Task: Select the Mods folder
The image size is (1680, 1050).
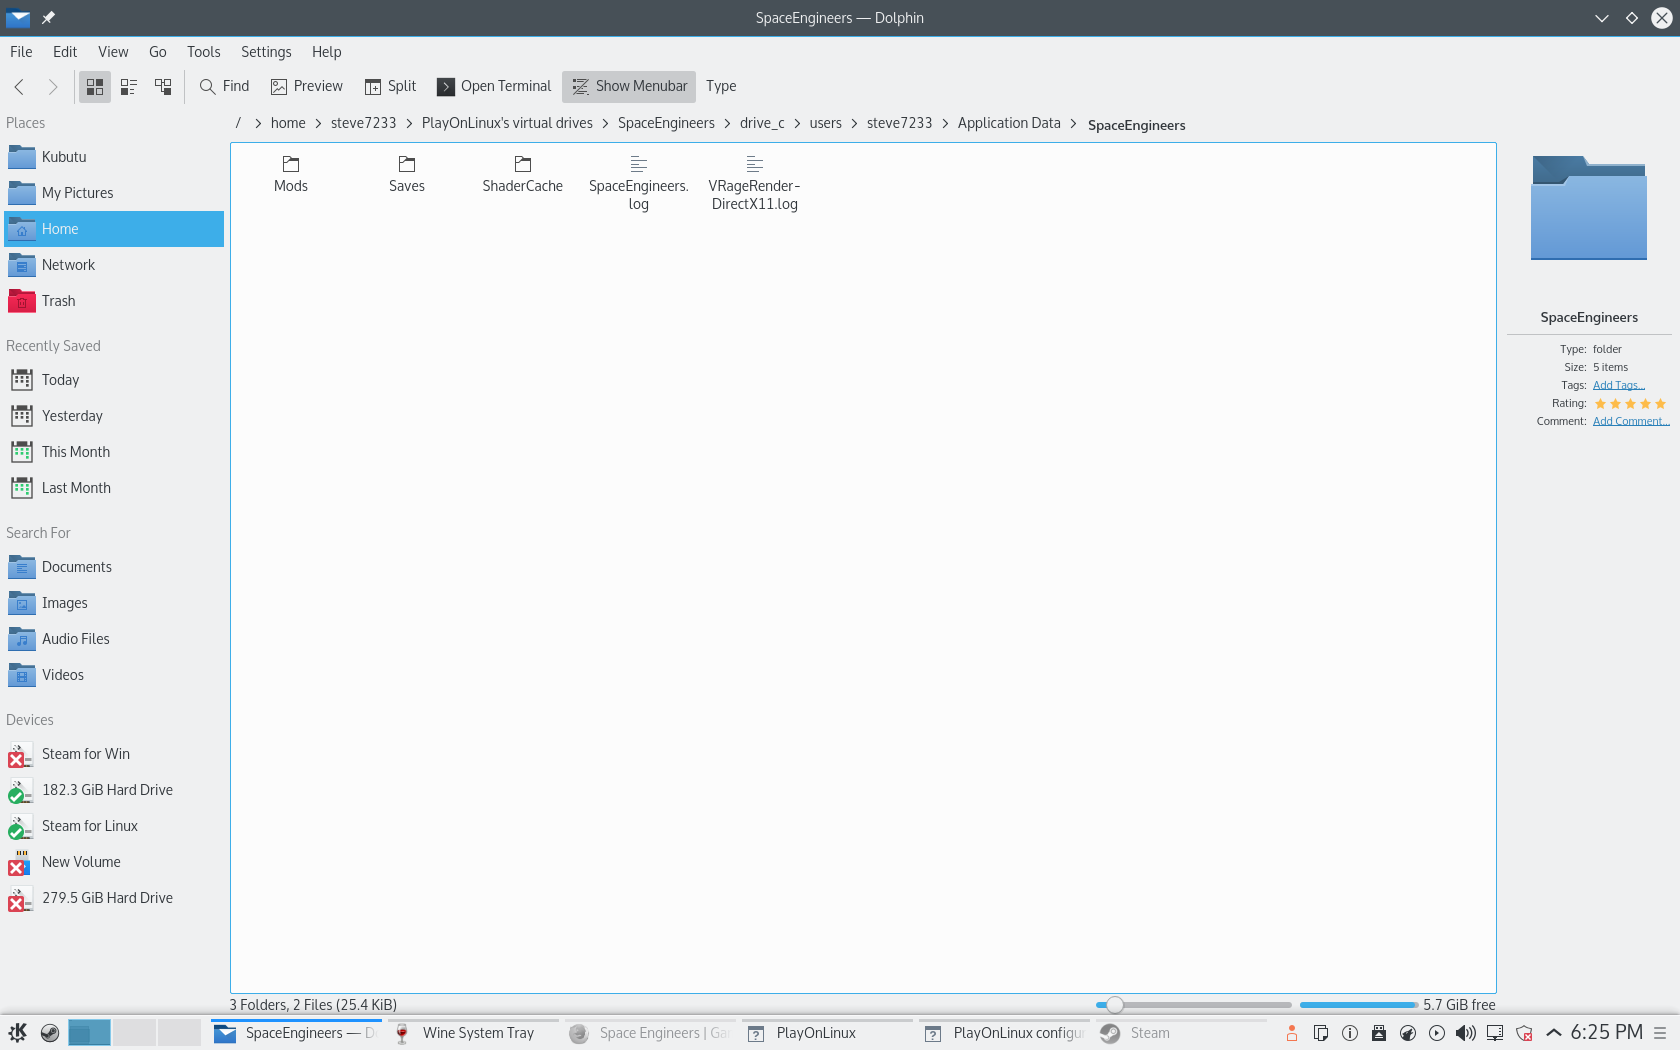Action: pos(291,174)
